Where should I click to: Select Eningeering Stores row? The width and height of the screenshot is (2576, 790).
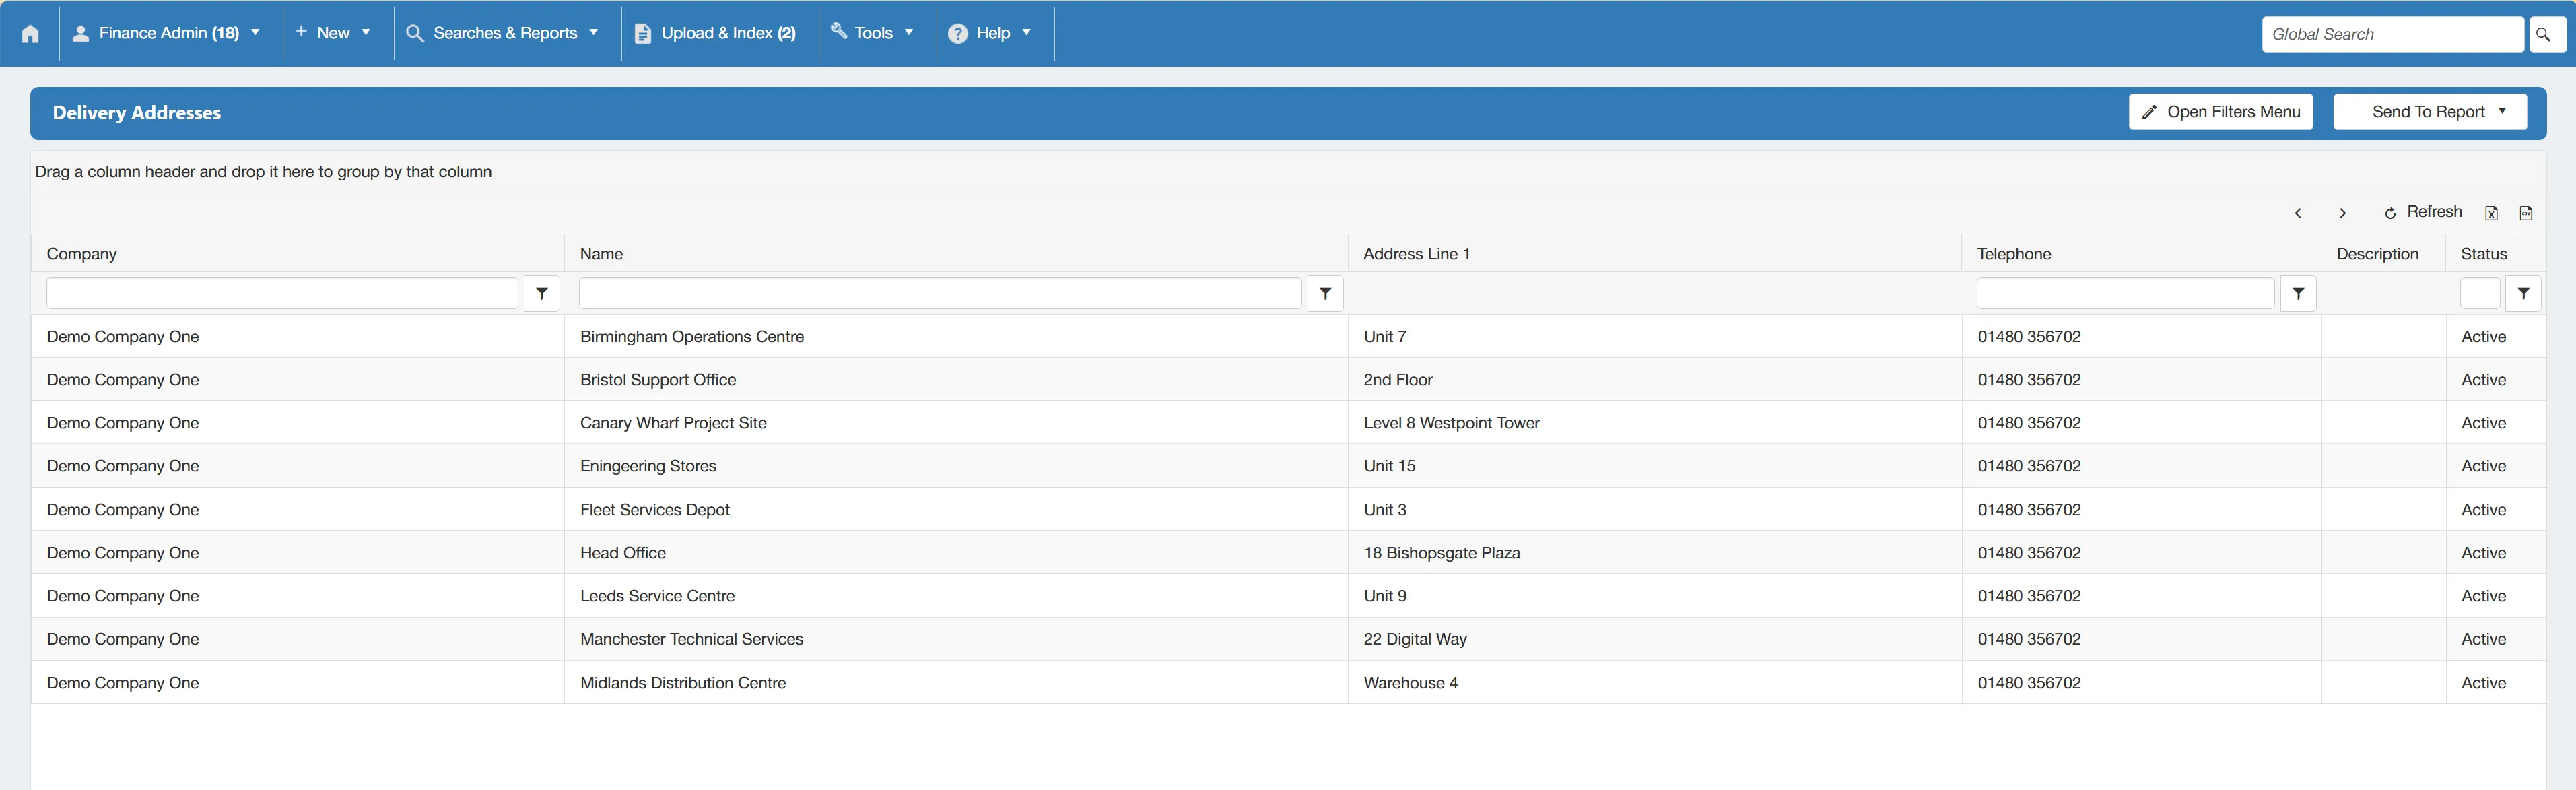pyautogui.click(x=1288, y=466)
